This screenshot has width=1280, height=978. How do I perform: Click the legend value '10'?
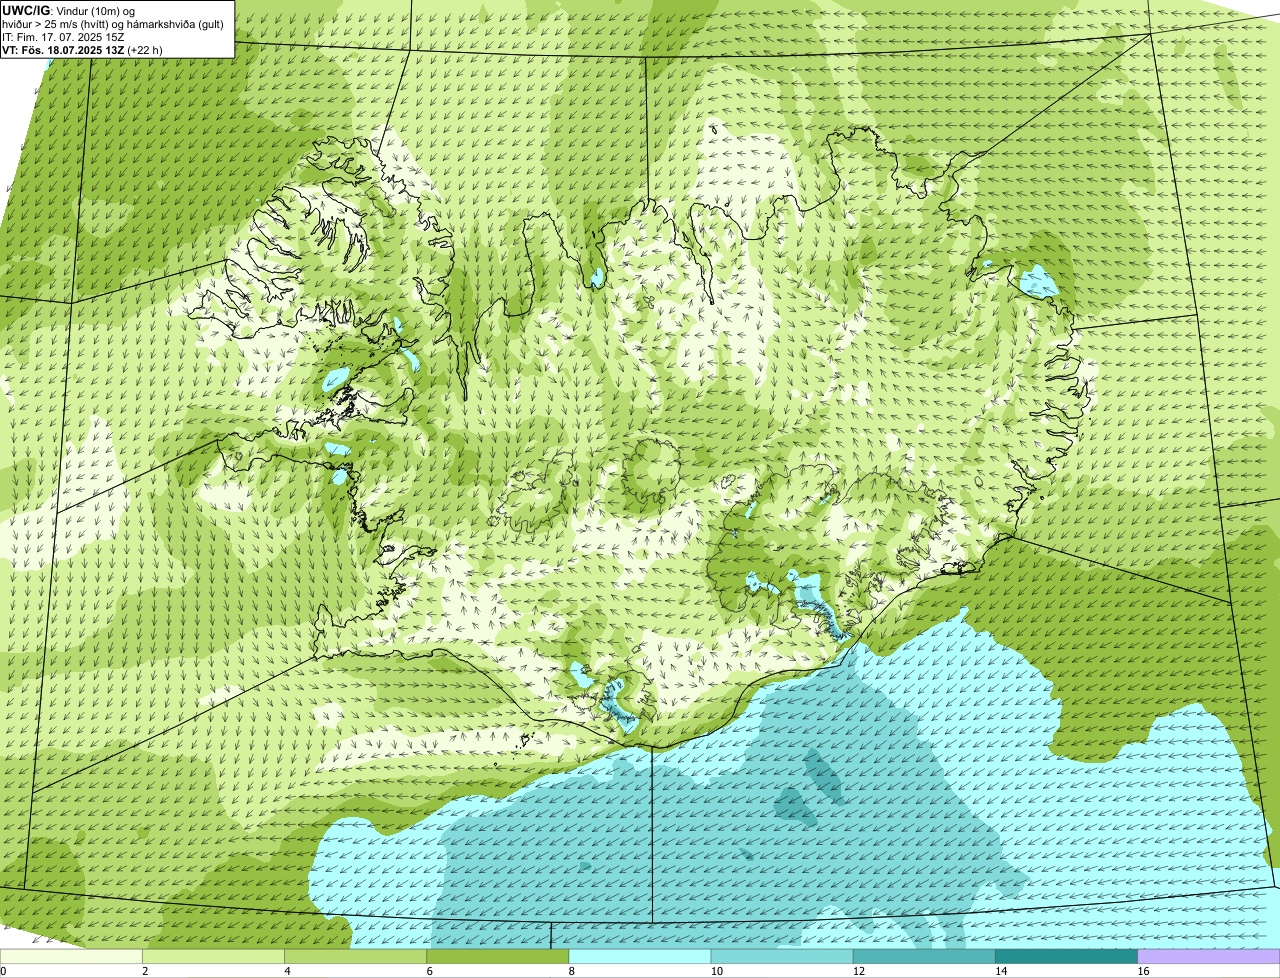(716, 971)
